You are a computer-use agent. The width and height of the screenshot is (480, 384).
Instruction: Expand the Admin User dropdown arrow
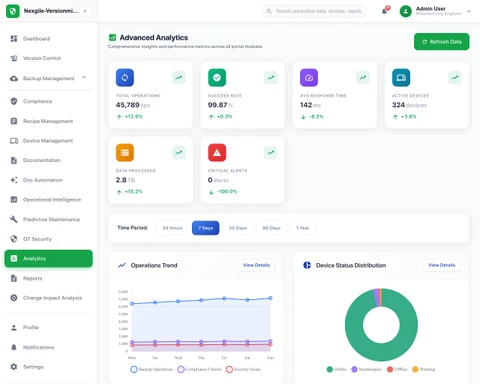[x=469, y=11]
